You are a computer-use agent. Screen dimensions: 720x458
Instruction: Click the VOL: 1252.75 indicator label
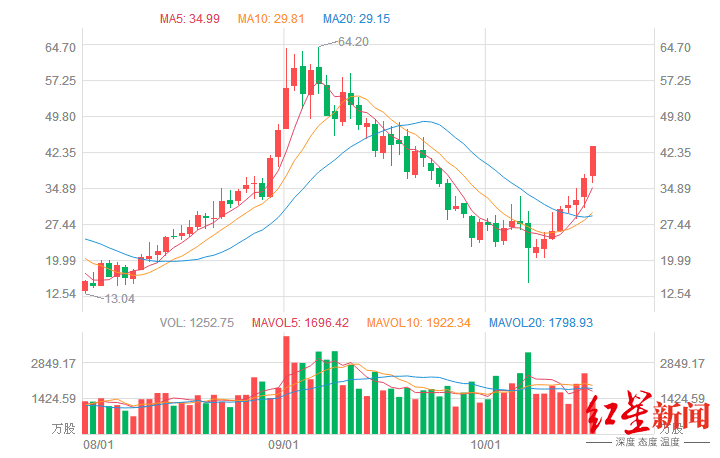(x=196, y=322)
